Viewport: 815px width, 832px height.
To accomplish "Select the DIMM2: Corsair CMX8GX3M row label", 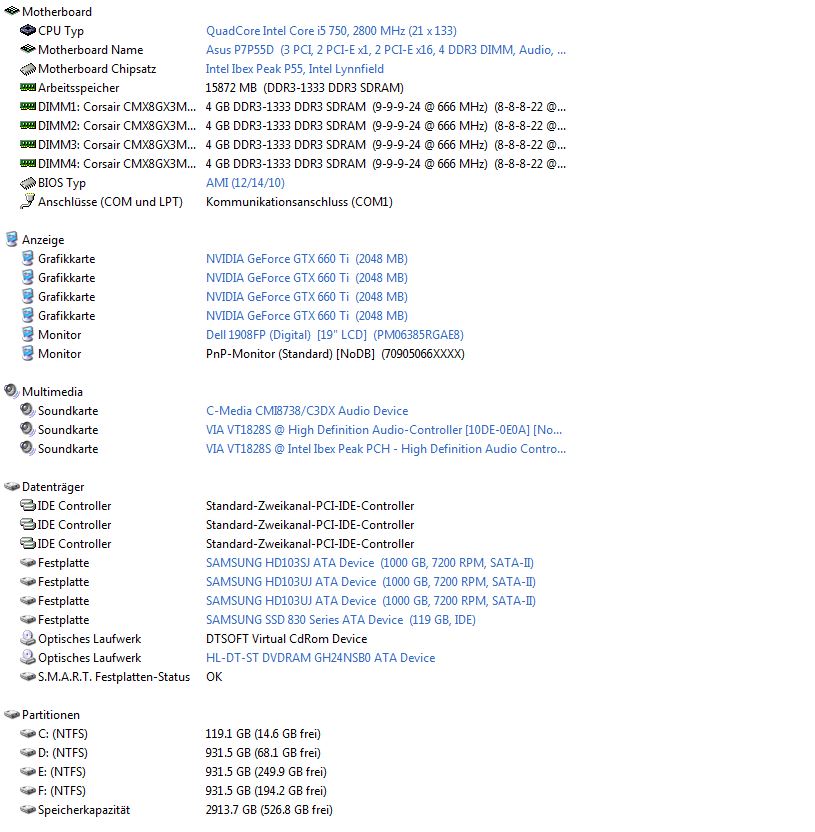I will pyautogui.click(x=117, y=126).
